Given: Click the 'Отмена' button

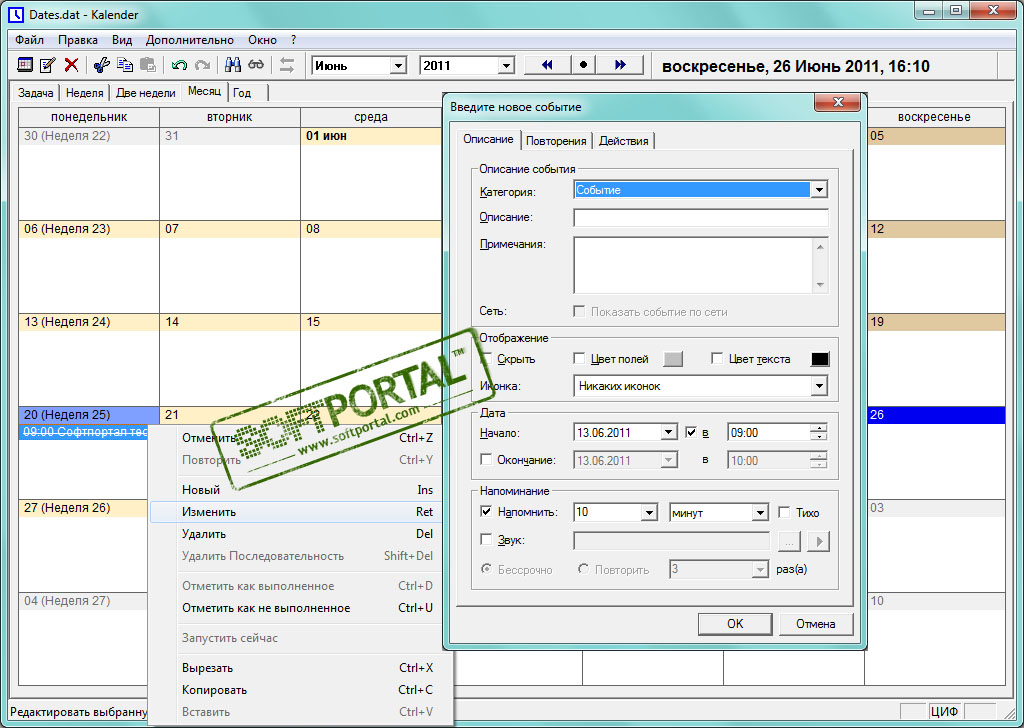Looking at the screenshot, I should [x=816, y=624].
